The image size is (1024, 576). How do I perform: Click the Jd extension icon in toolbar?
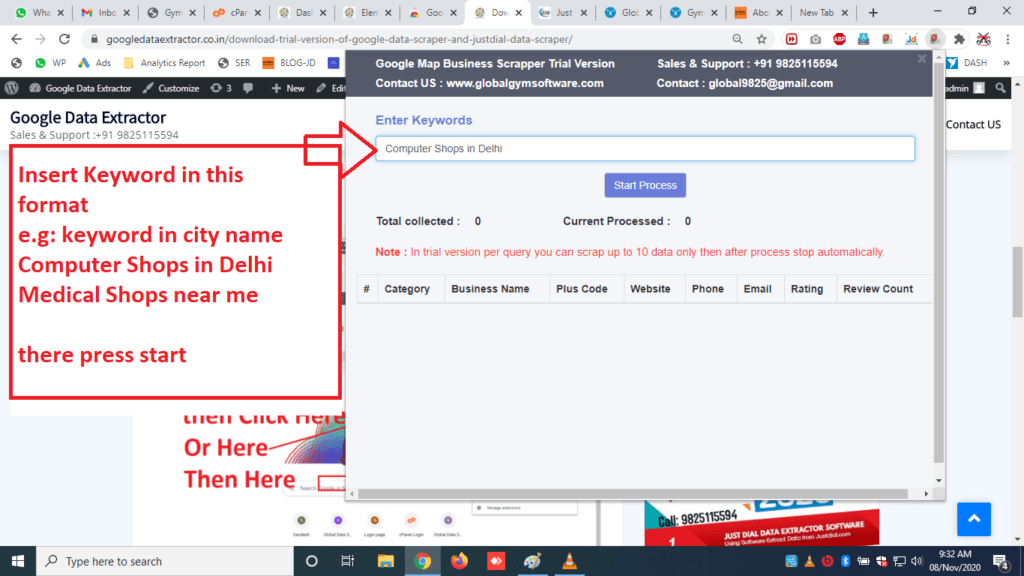coord(911,39)
